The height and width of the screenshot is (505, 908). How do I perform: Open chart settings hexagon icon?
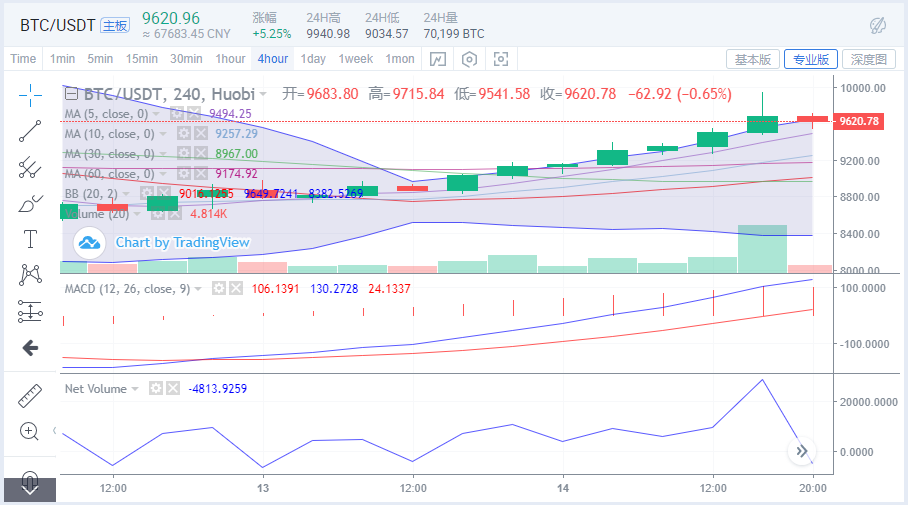[469, 59]
